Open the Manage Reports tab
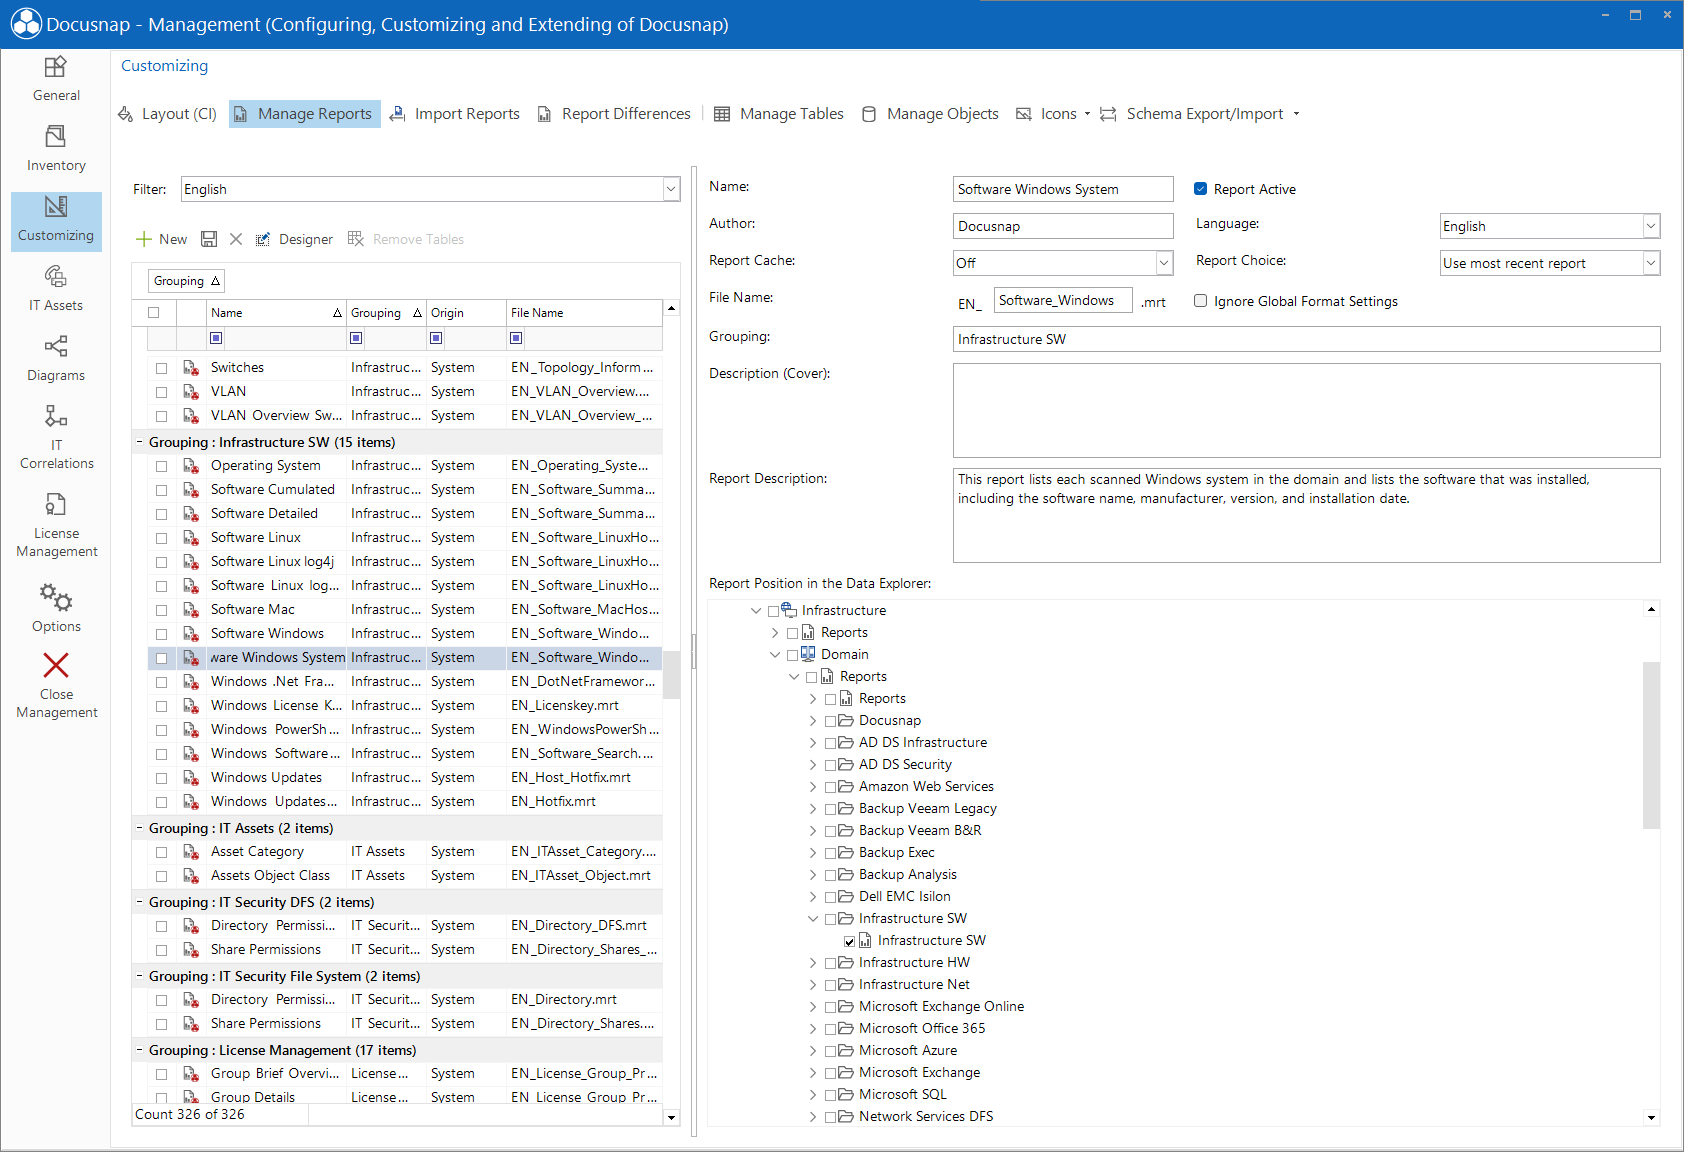Viewport: 1684px width, 1152px height. [305, 114]
